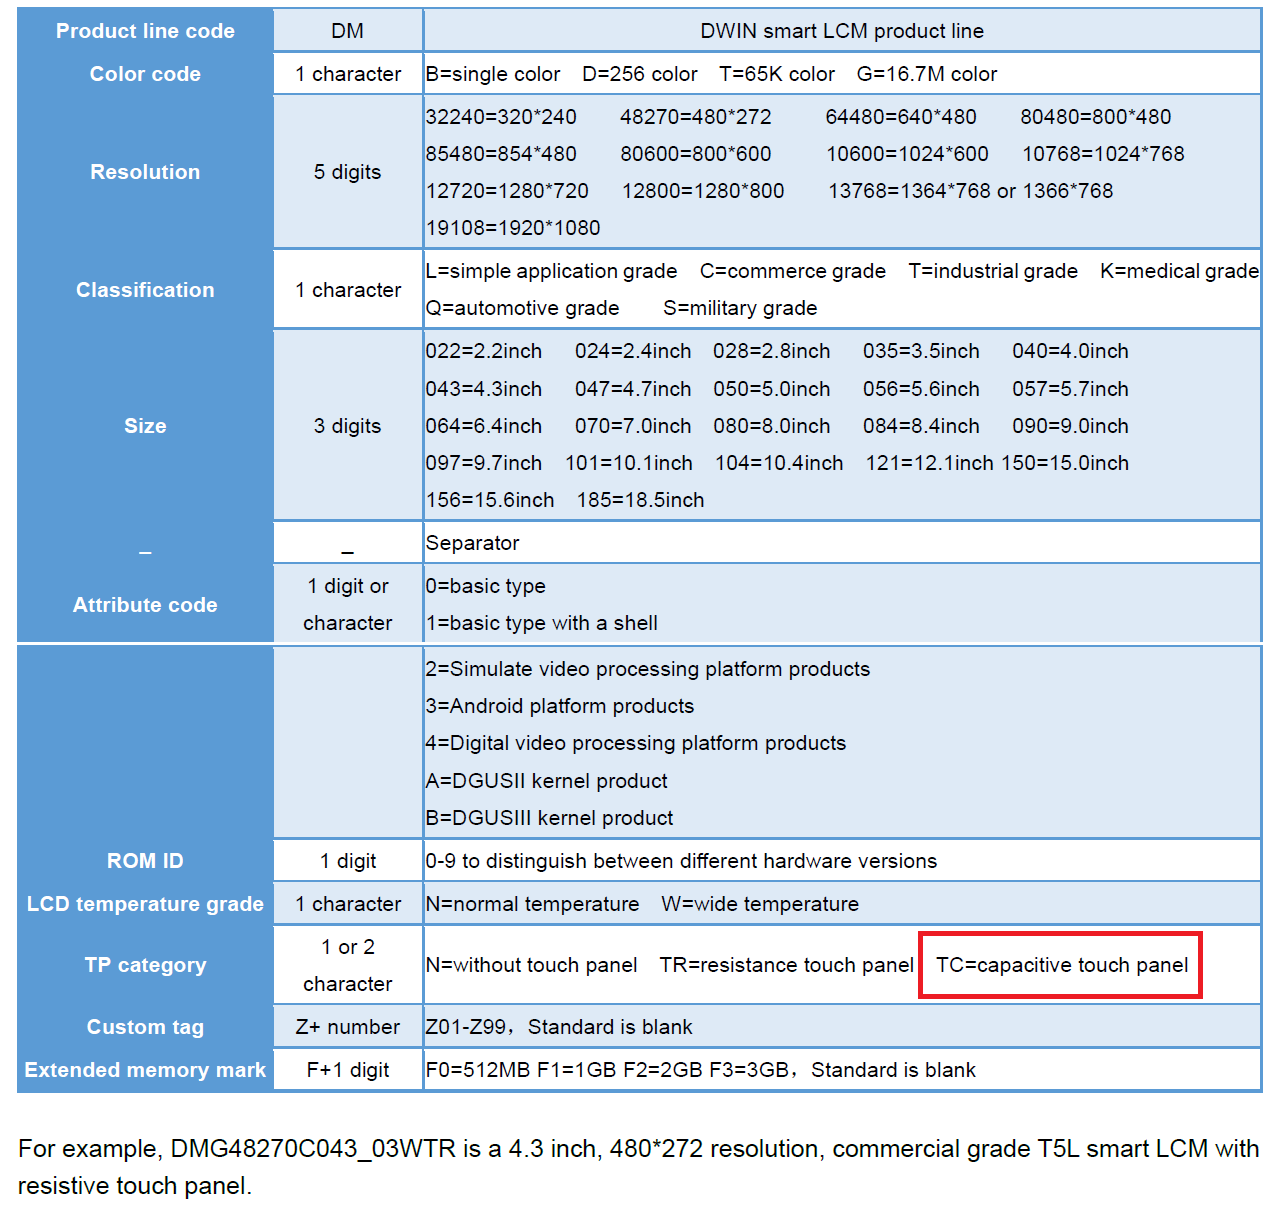Click the 'Size' row label
1269x1209 pixels.
click(145, 426)
